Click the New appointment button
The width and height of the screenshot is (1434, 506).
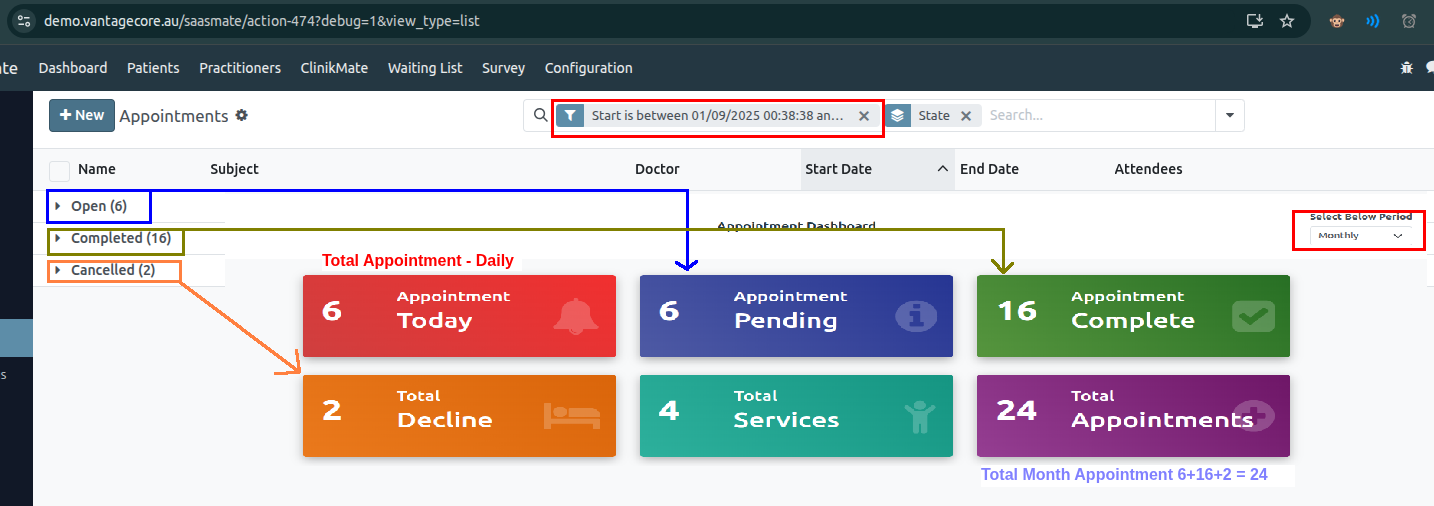pyautogui.click(x=81, y=116)
